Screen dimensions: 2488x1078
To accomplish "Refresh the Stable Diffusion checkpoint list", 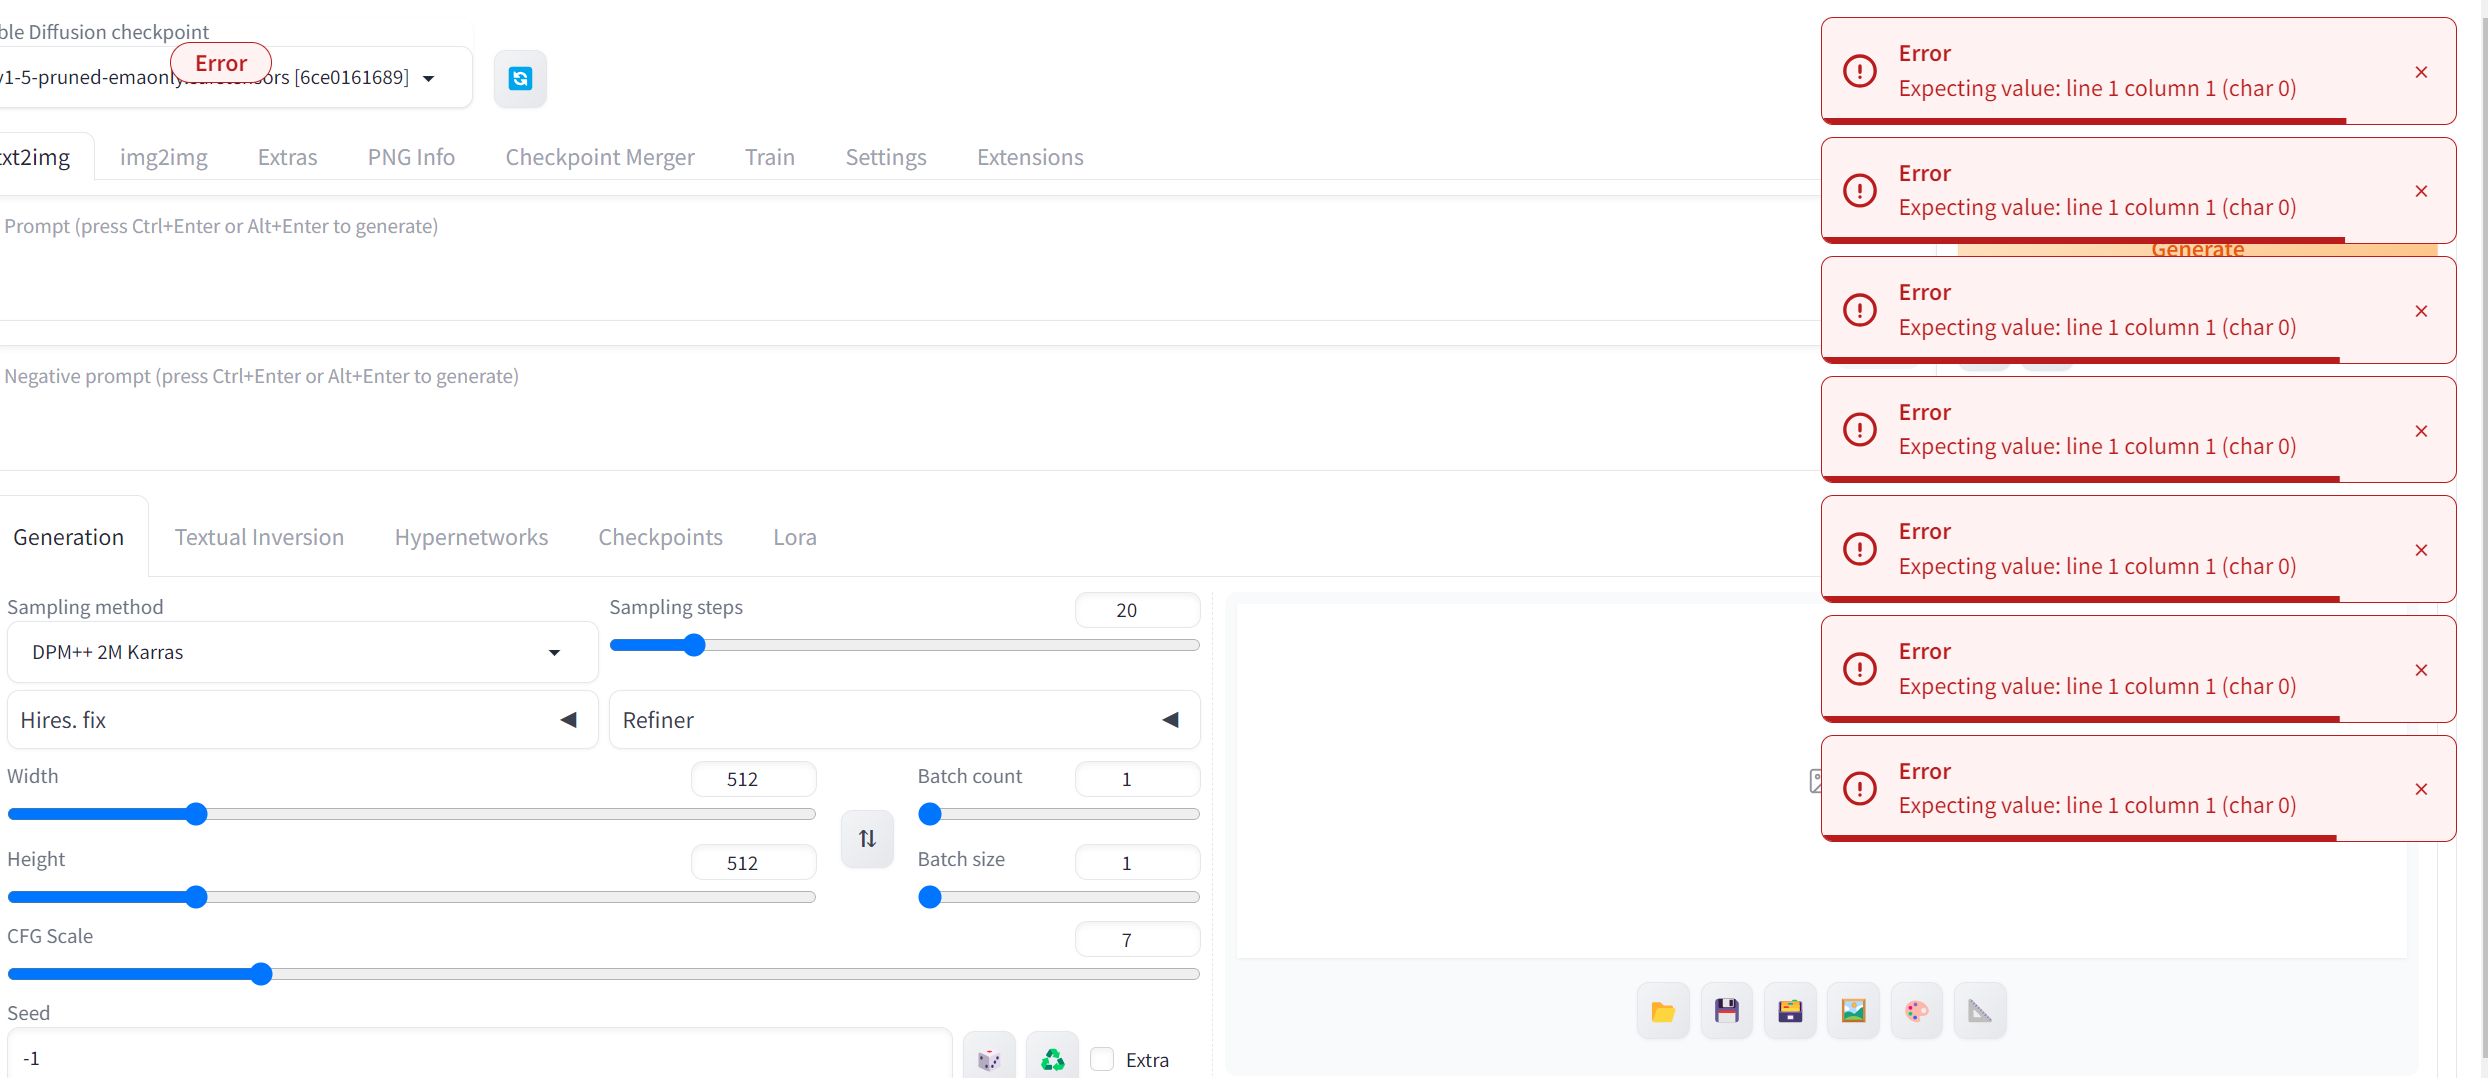I will (x=519, y=78).
